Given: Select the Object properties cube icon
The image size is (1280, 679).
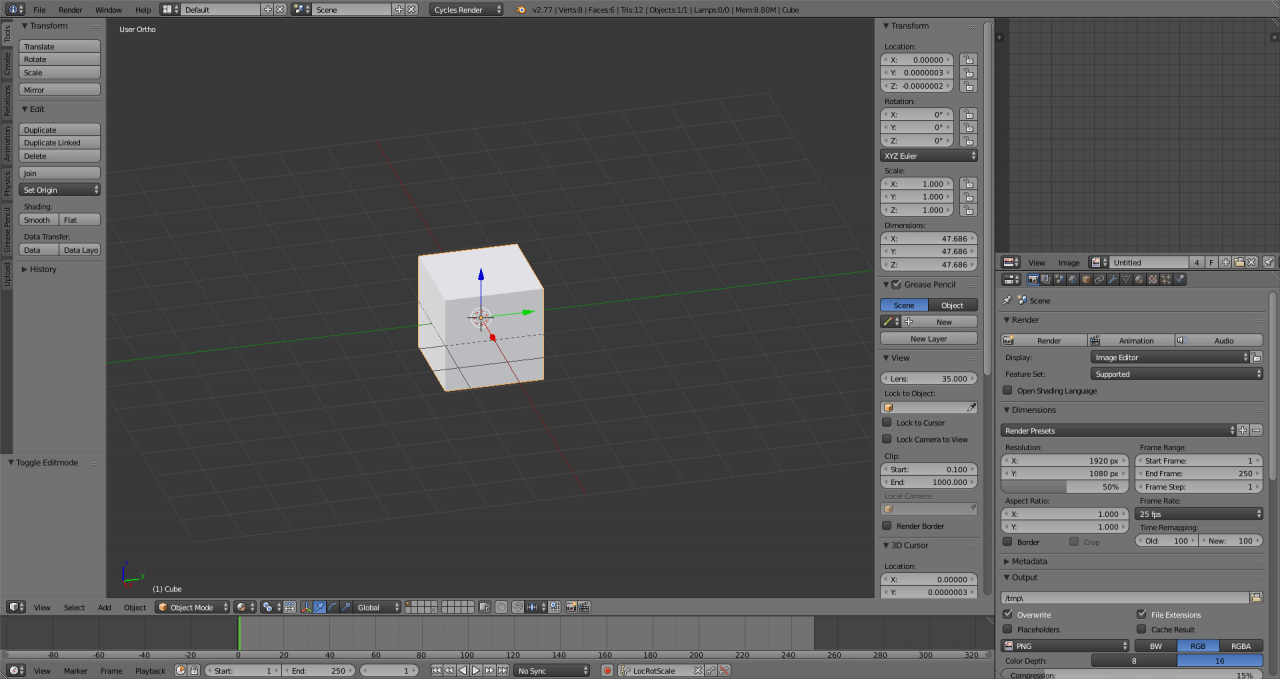Looking at the screenshot, I should coord(1086,280).
